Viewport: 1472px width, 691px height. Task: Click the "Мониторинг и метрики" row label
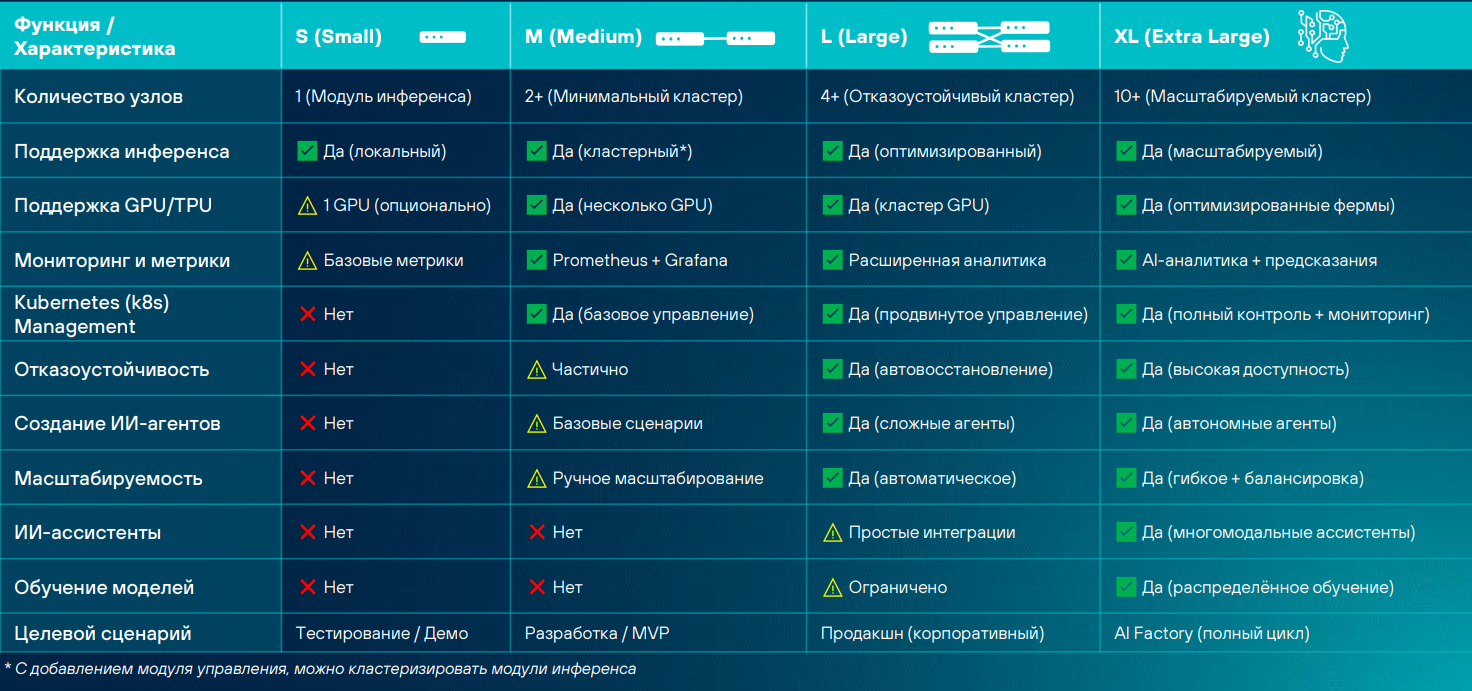(122, 261)
